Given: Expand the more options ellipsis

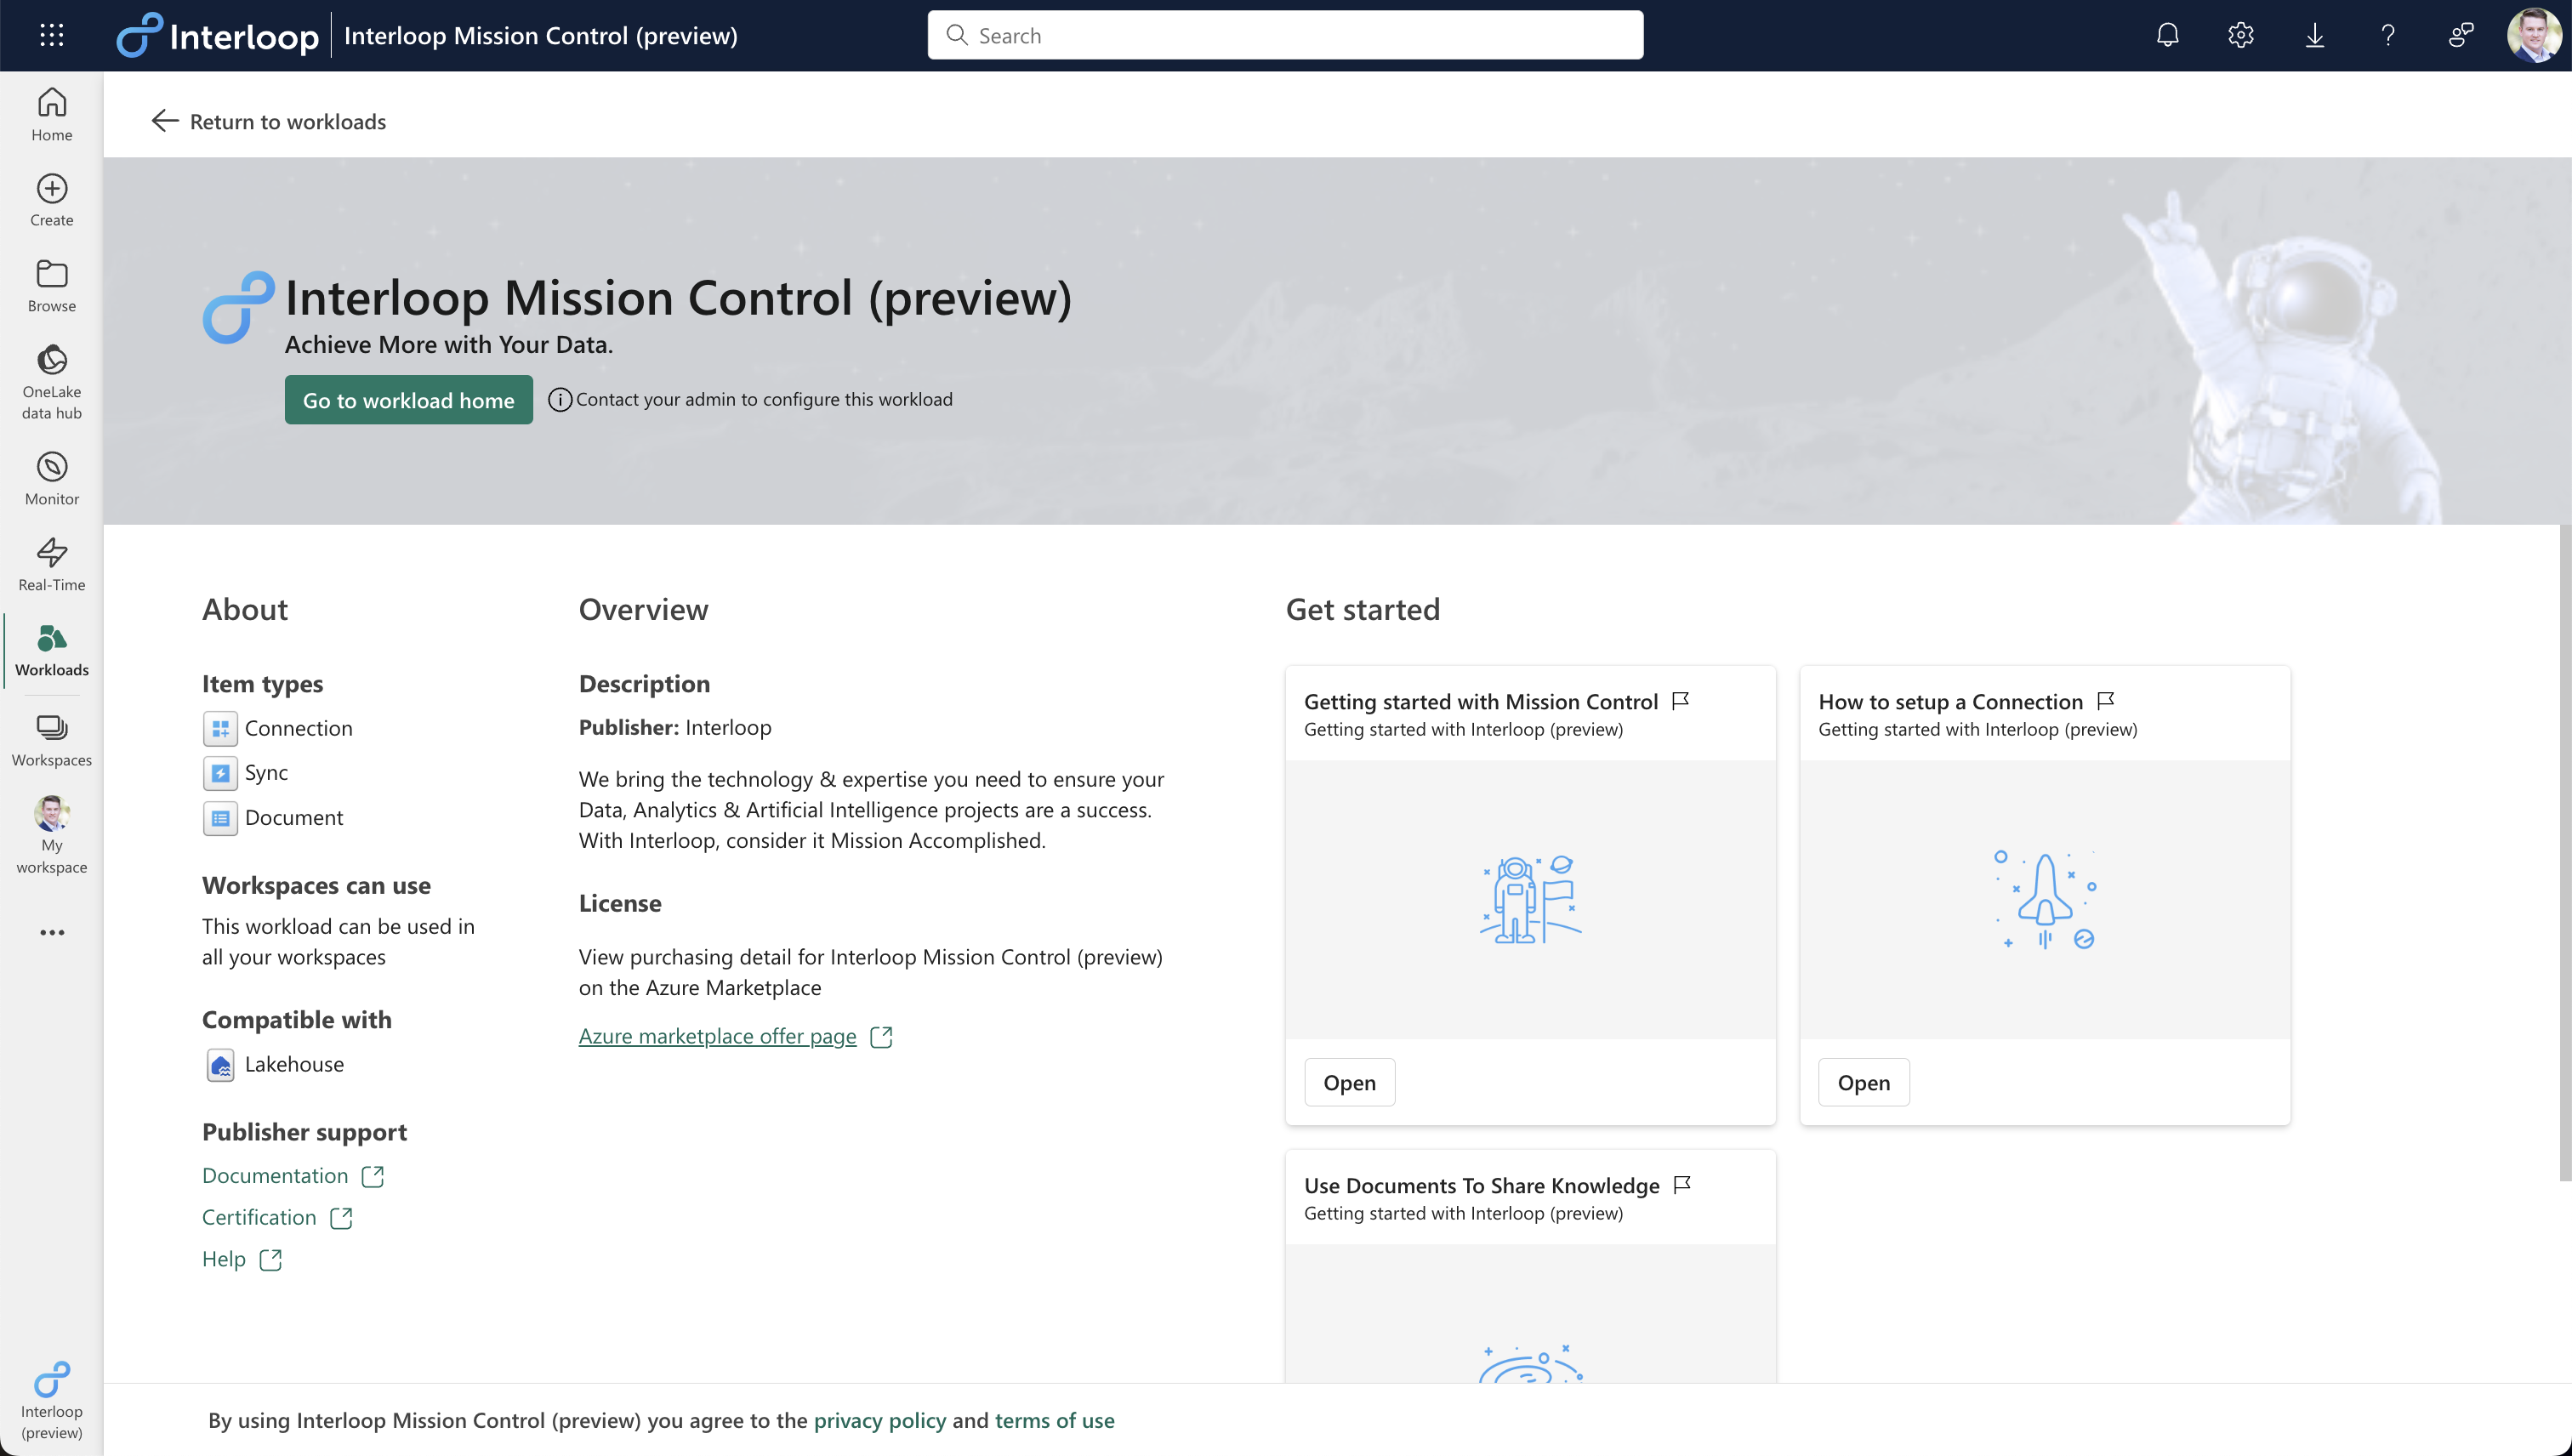Looking at the screenshot, I should coord(51,932).
